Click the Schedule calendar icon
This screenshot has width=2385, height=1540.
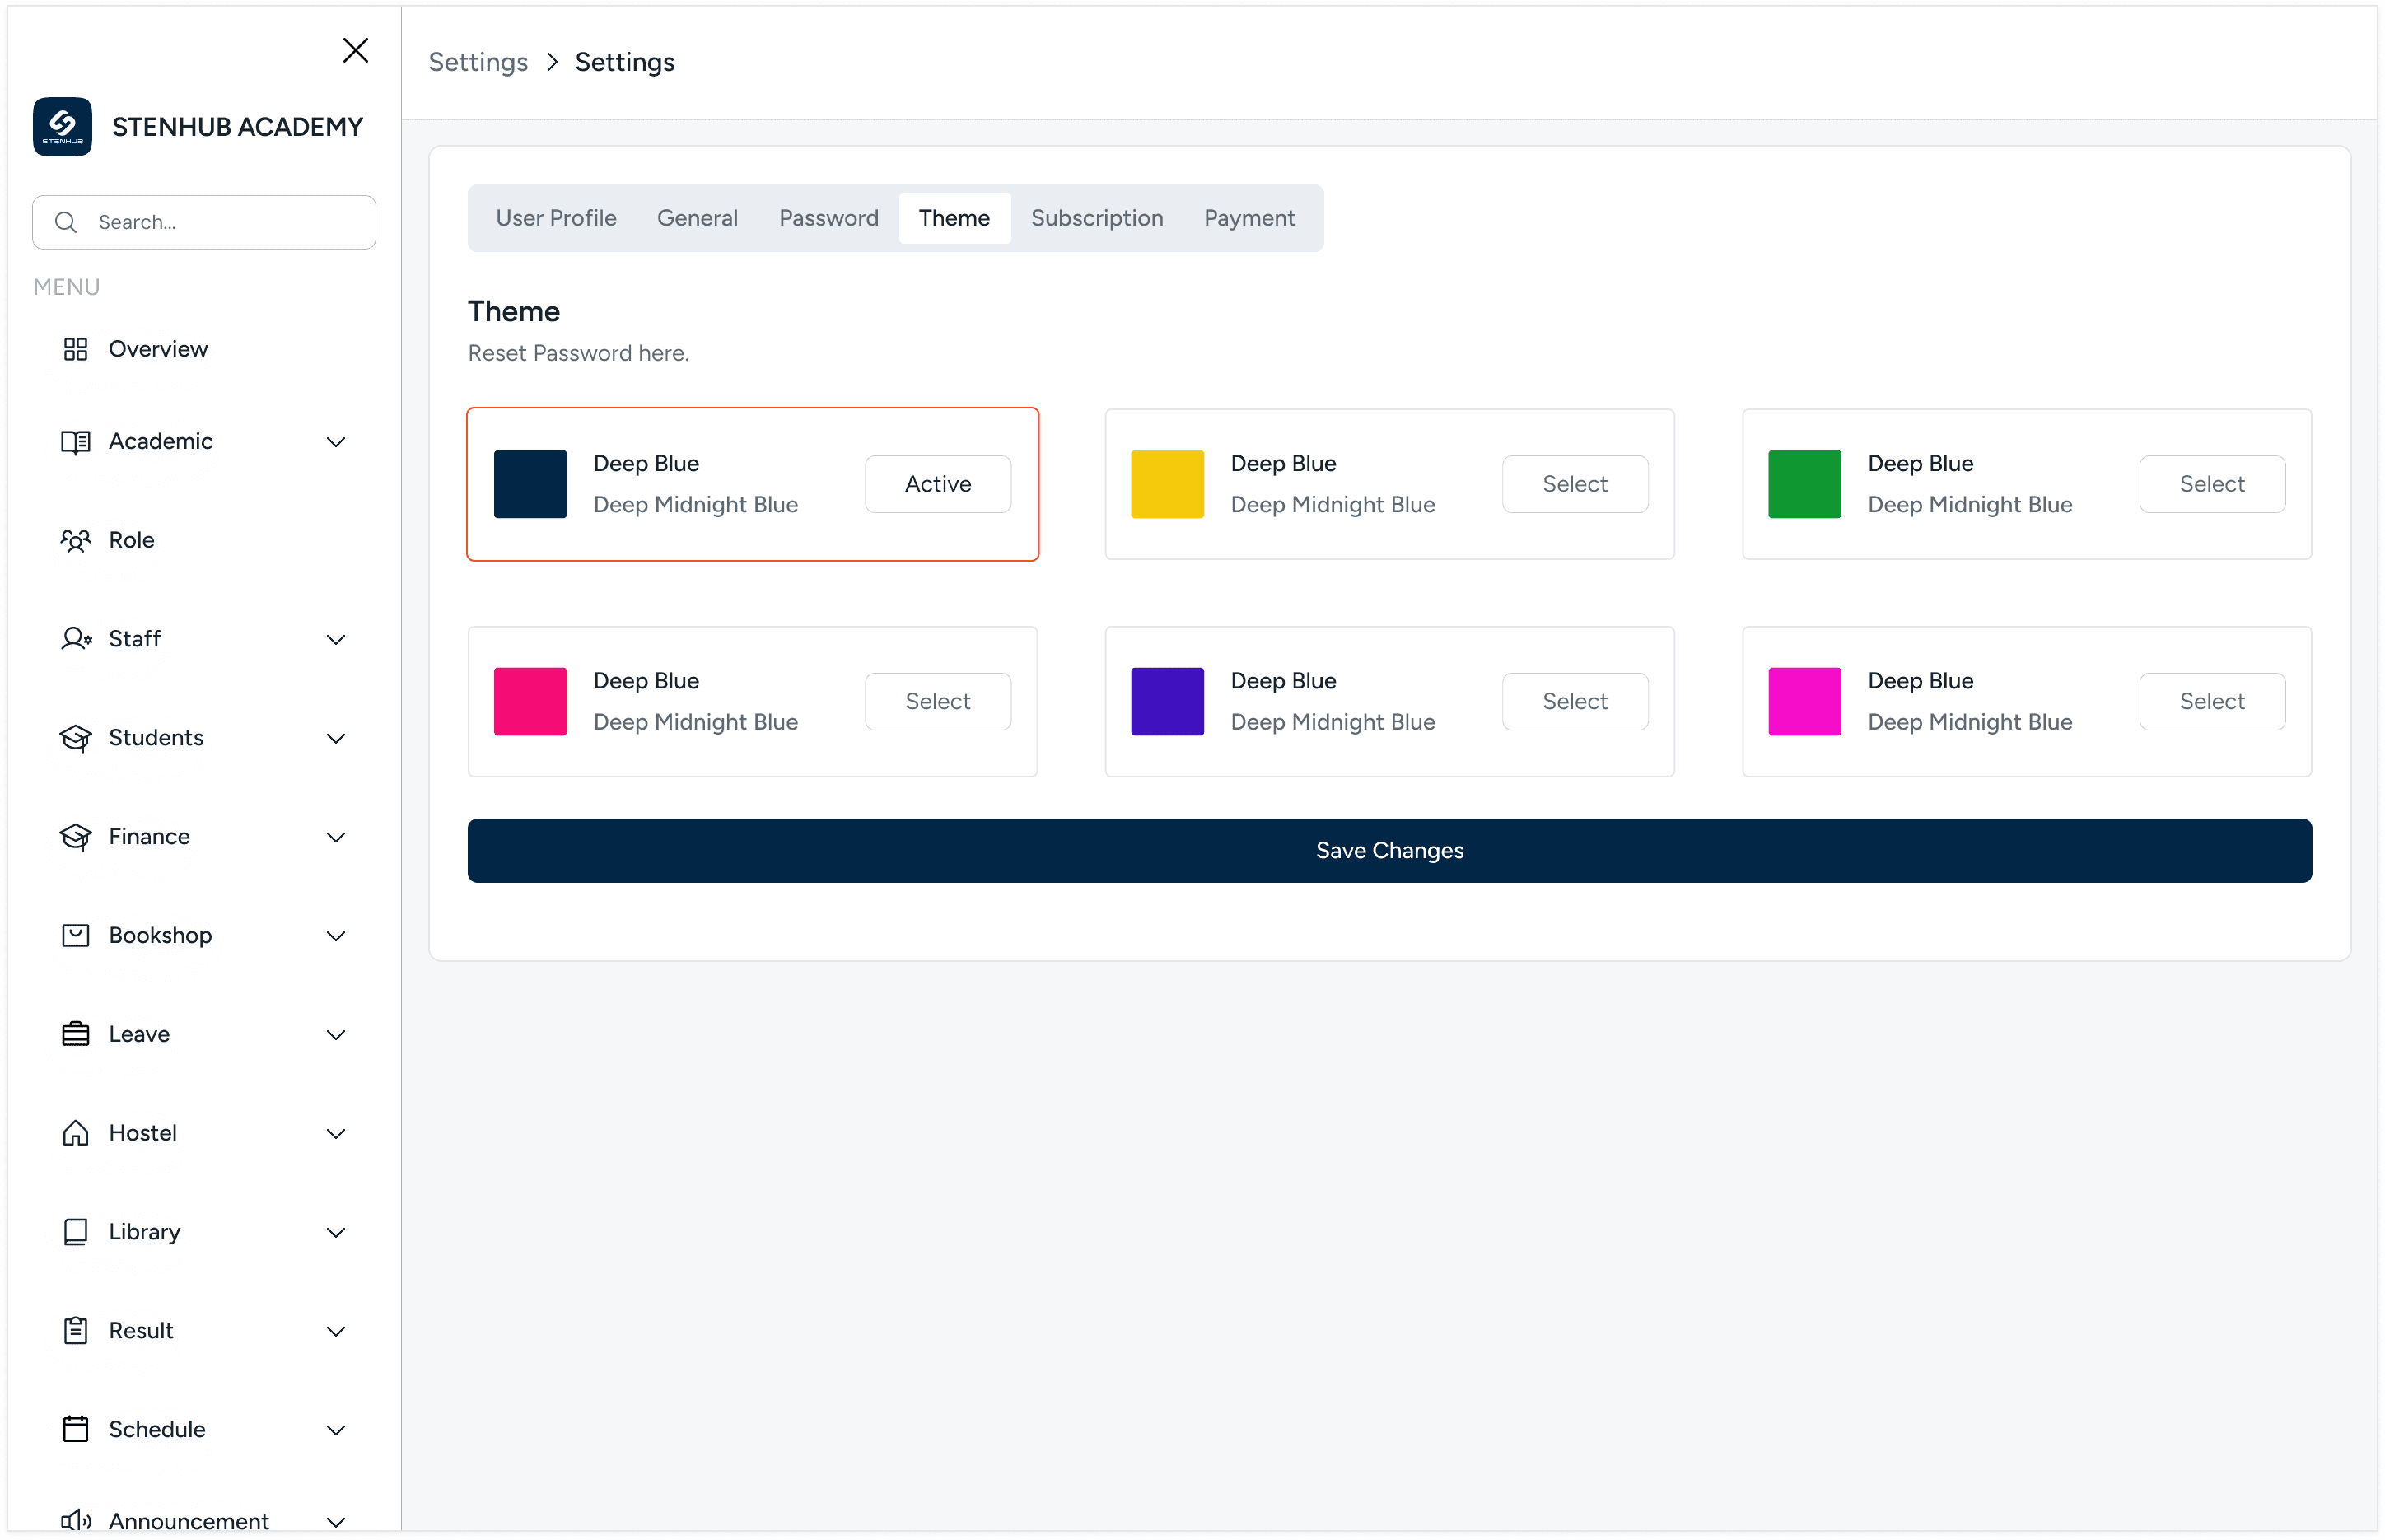tap(75, 1429)
